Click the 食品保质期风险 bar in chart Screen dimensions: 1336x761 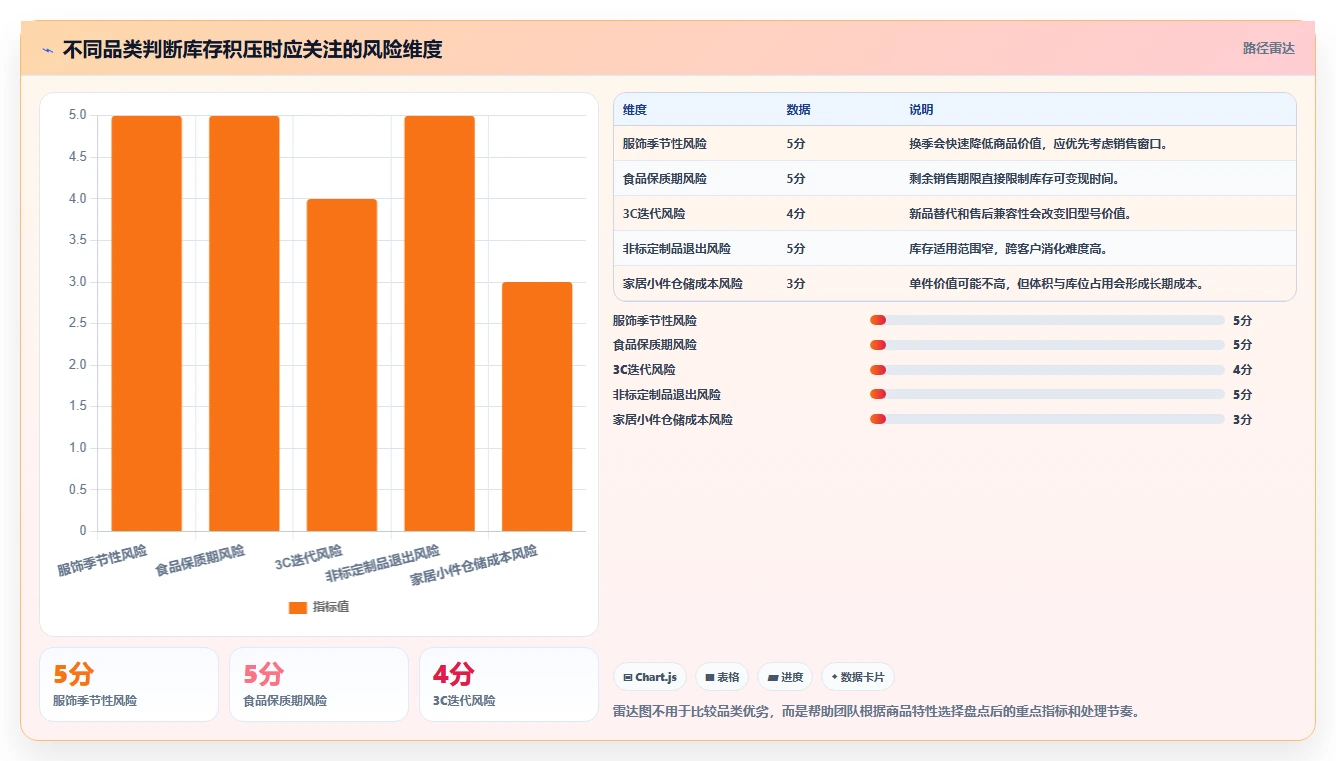(x=244, y=323)
